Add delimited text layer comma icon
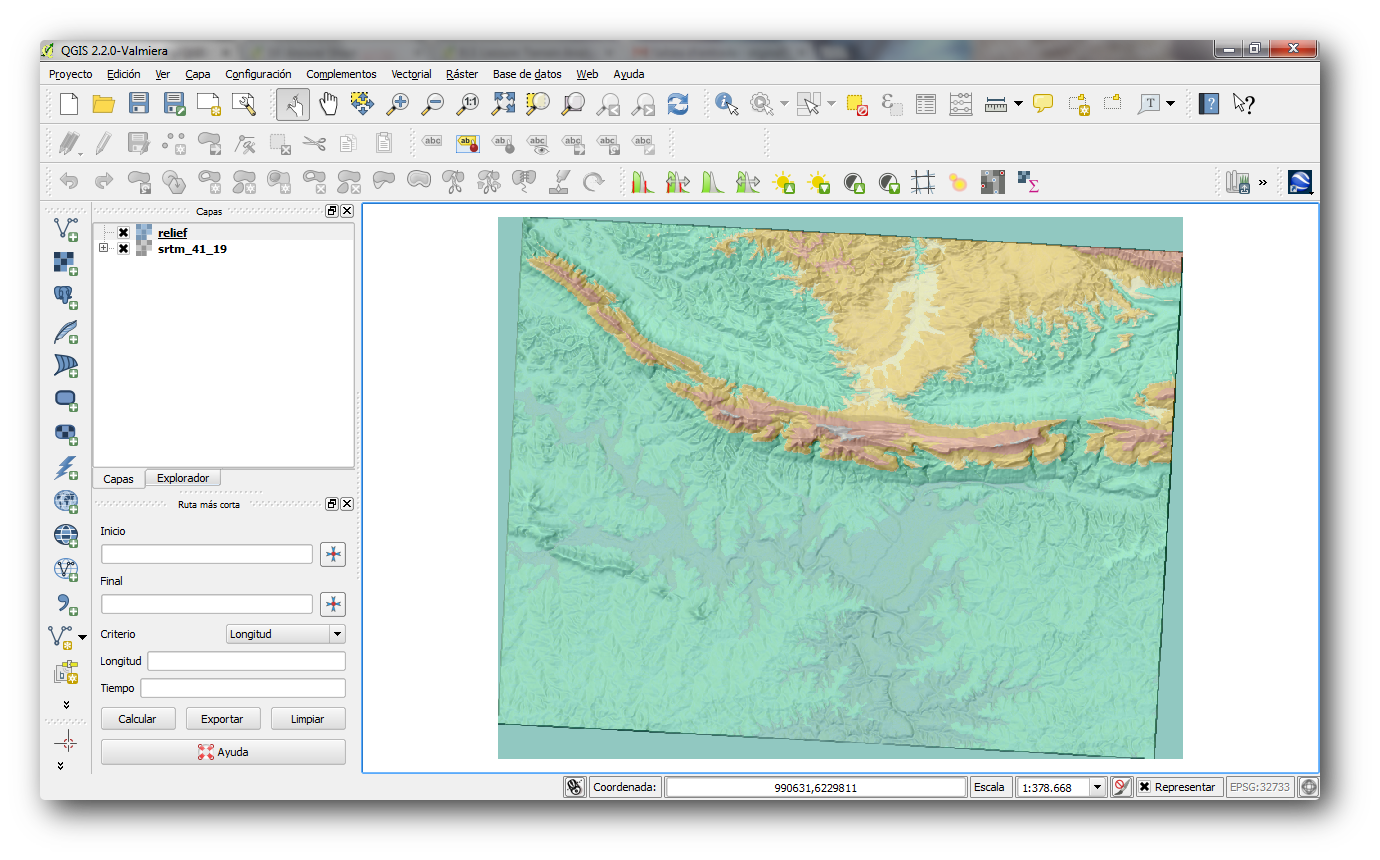 click(66, 603)
